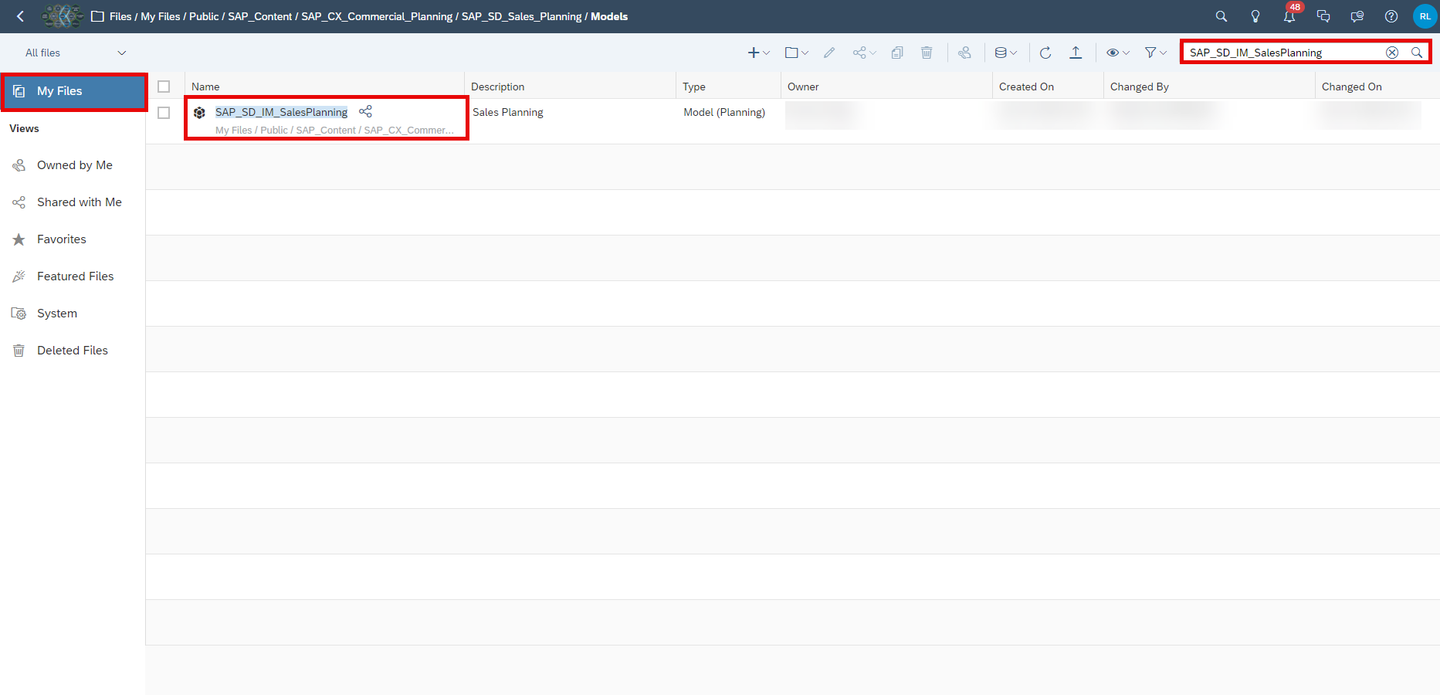Check the SAP_SD_IM_SalesPlanning row checkbox
This screenshot has height=695, width=1440.
click(x=164, y=112)
